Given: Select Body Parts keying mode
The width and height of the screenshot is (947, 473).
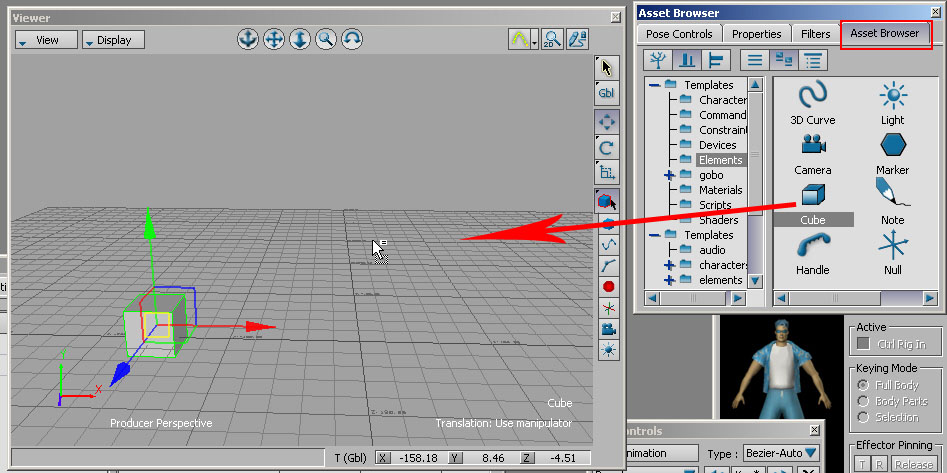Looking at the screenshot, I should coord(864,401).
